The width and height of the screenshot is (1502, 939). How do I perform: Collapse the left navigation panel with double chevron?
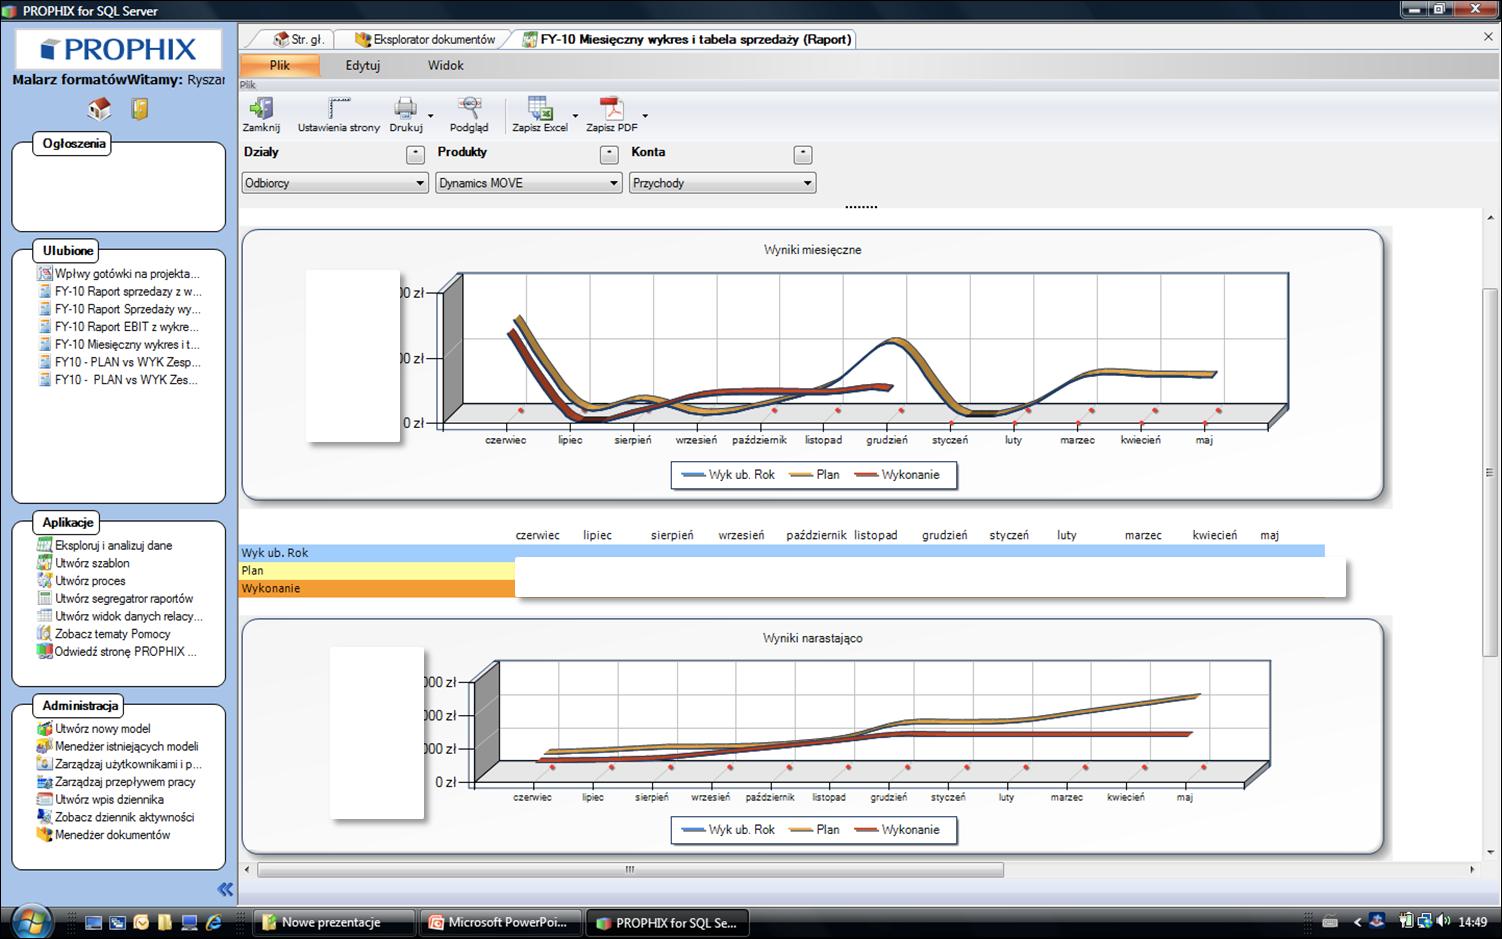coord(225,889)
